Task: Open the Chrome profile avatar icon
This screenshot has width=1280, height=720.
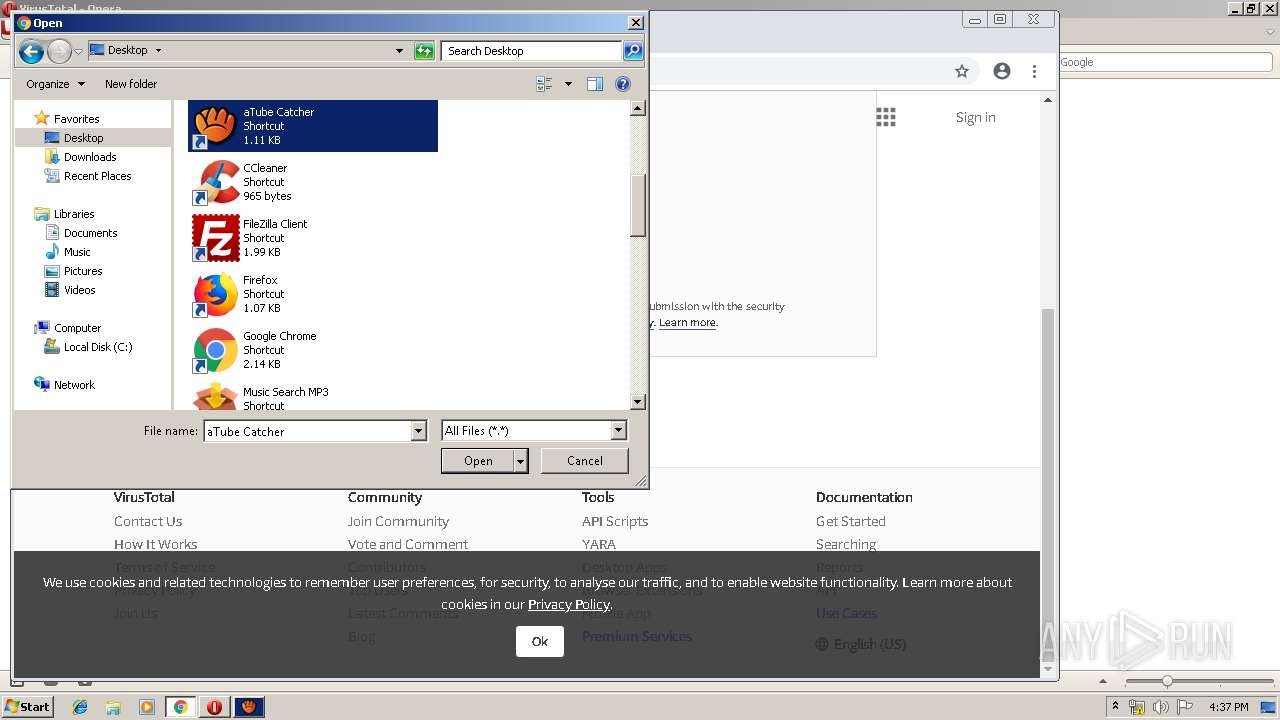Action: 1002,71
